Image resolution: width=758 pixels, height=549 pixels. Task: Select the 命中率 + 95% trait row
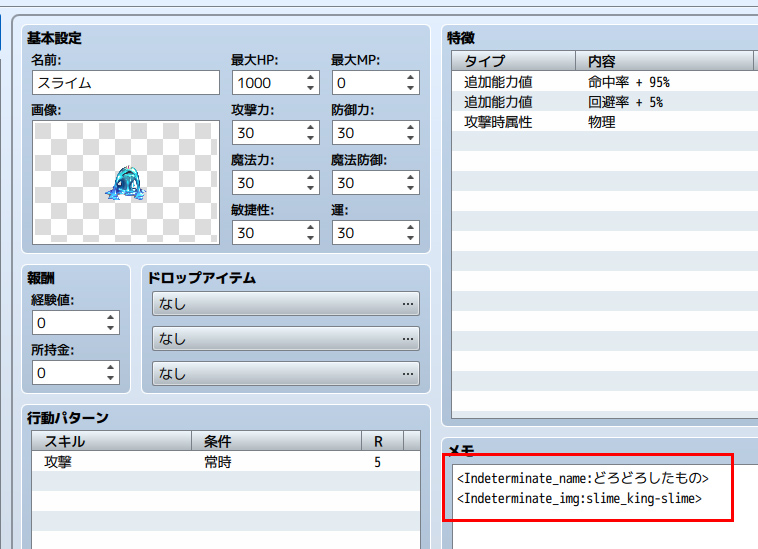coord(600,82)
